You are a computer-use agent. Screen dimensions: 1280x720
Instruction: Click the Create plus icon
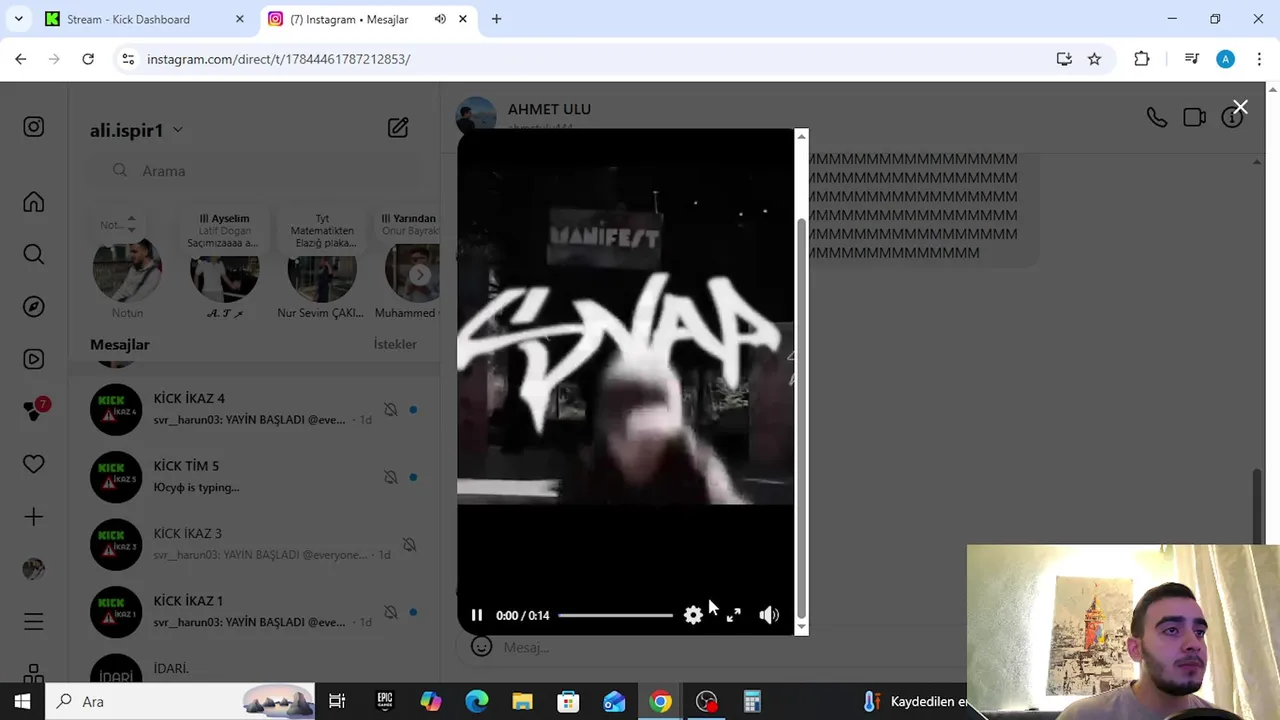[x=34, y=517]
